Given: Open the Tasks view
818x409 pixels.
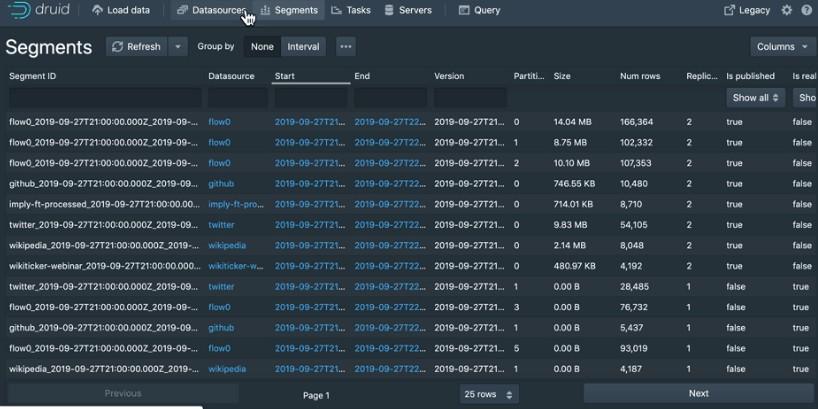Looking at the screenshot, I should [x=351, y=10].
